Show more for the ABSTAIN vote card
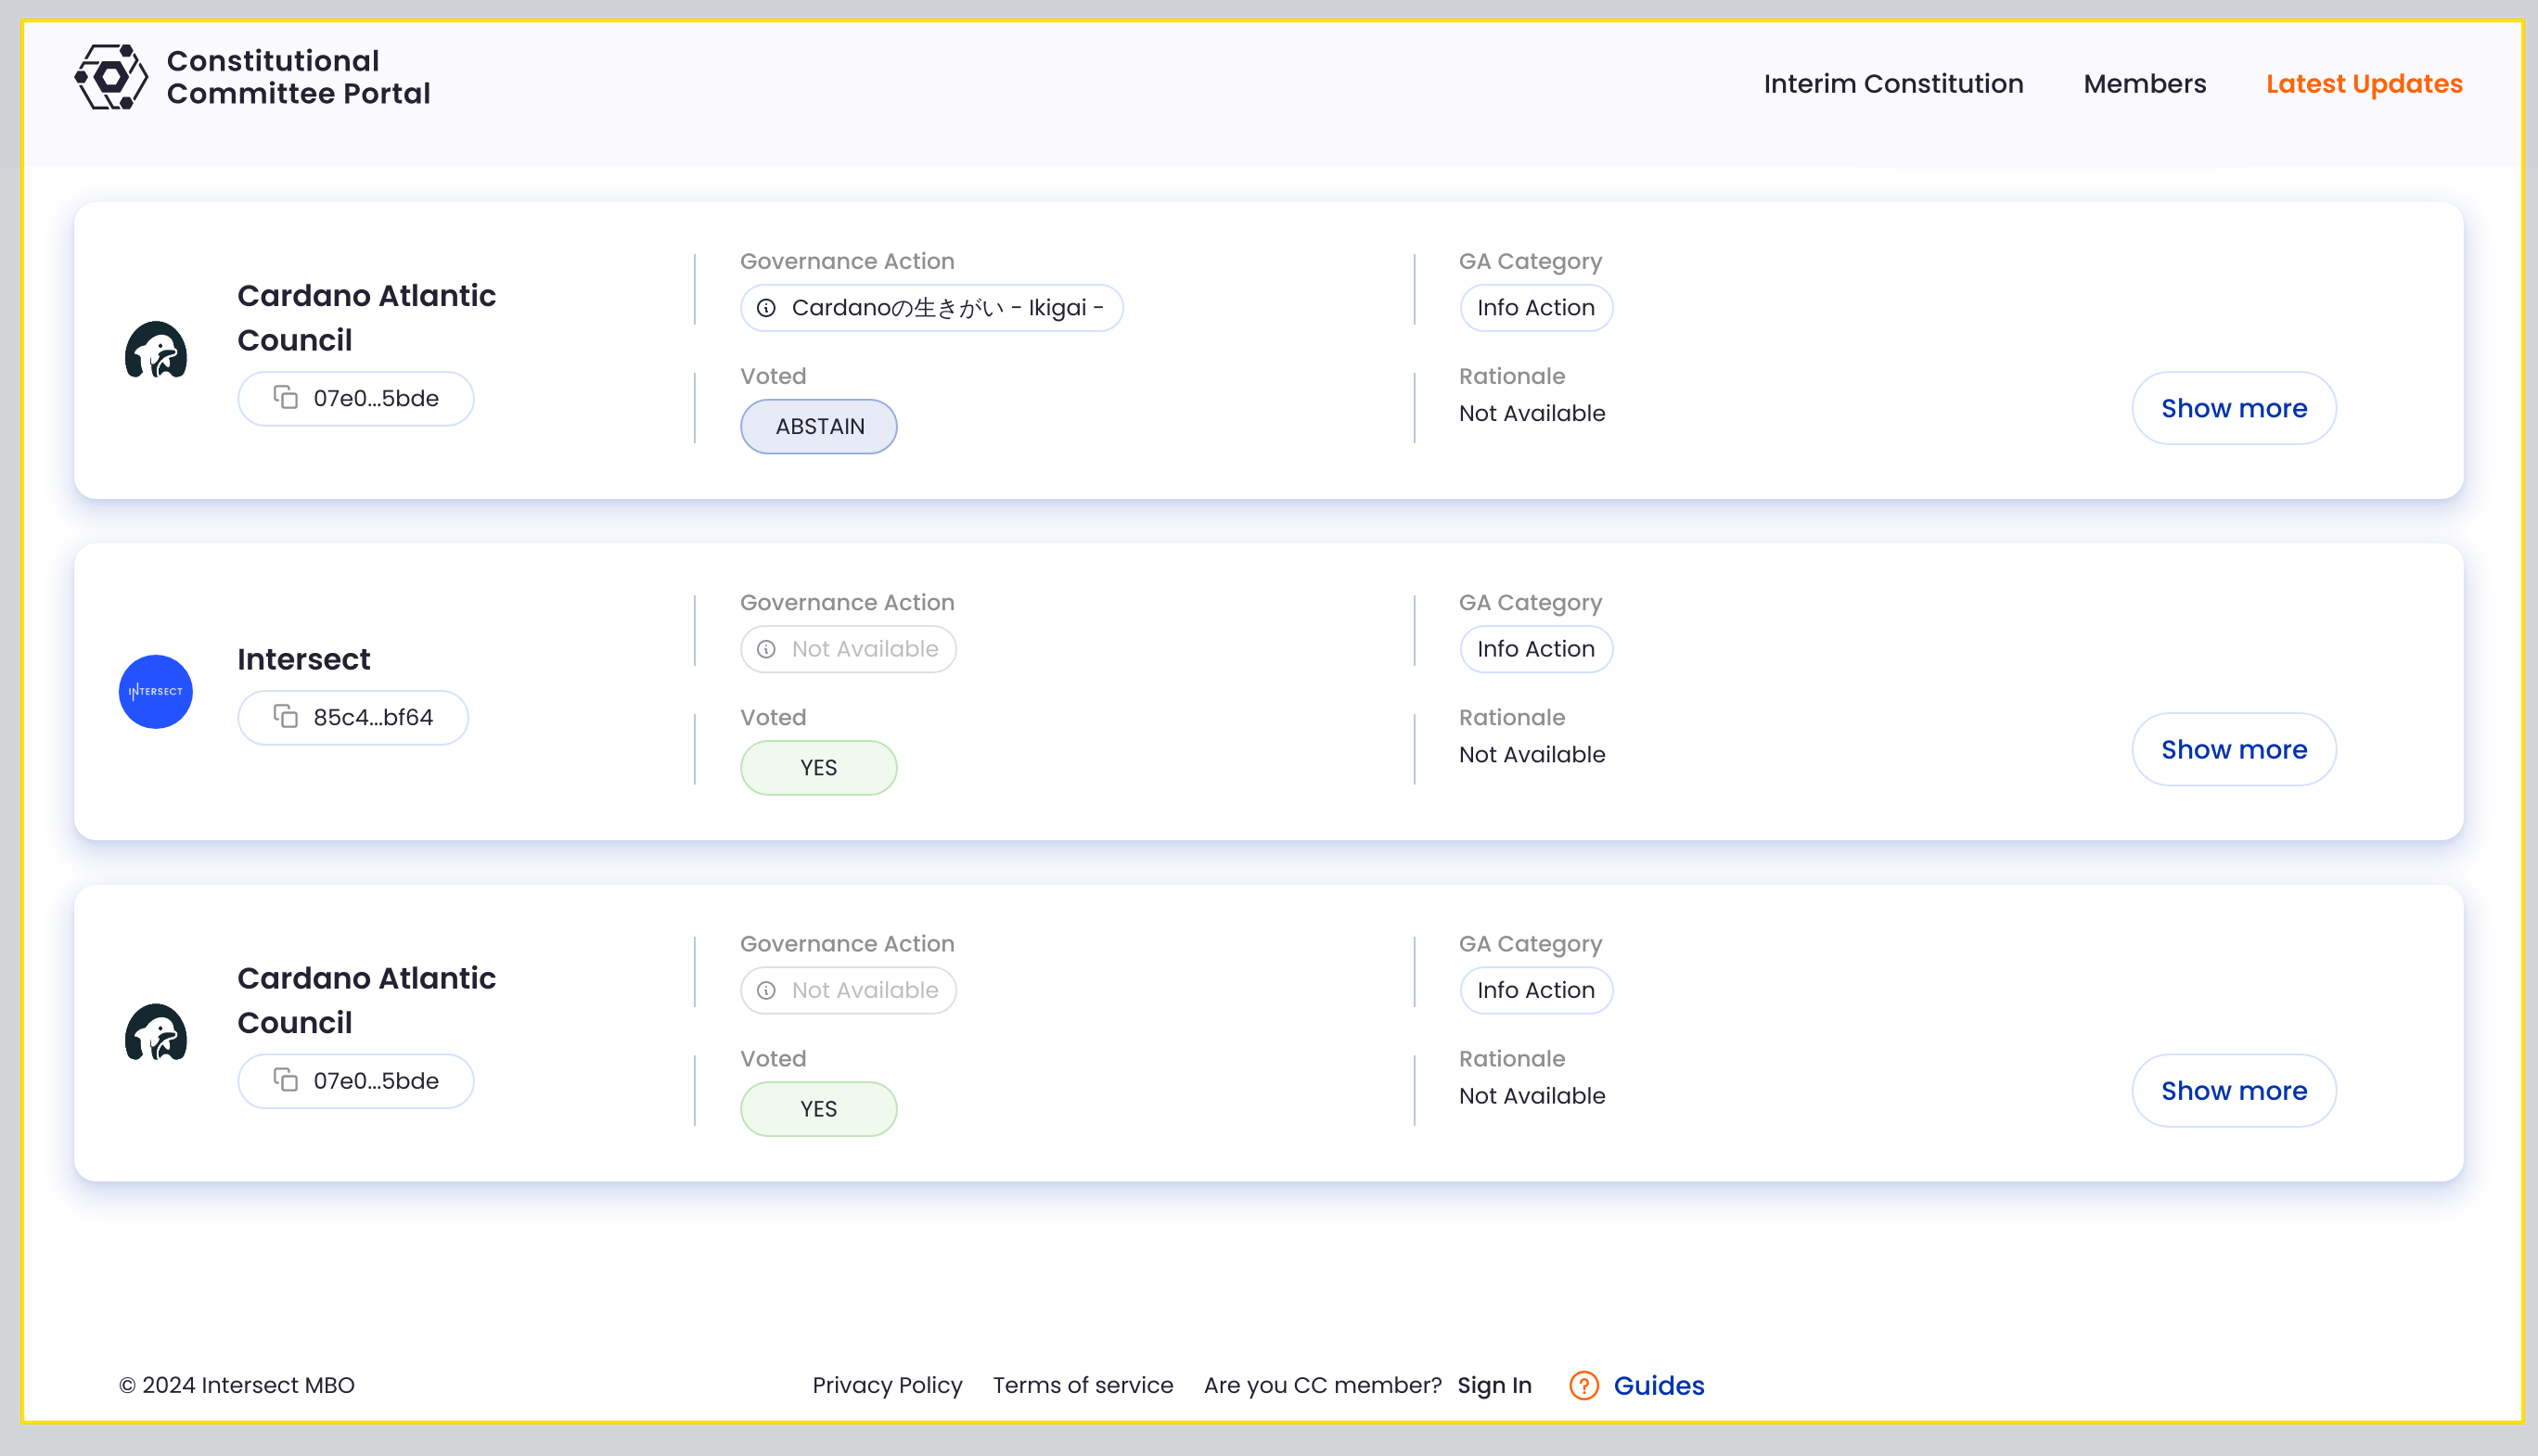 pos(2233,408)
